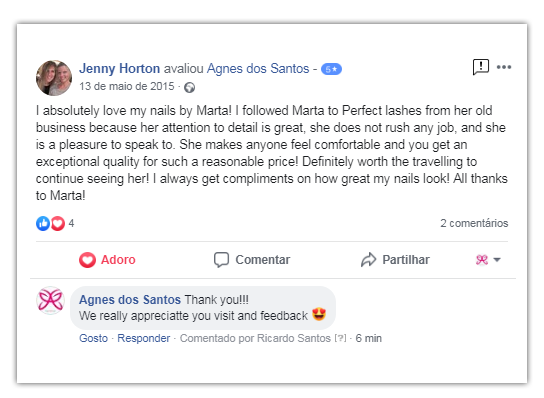Click Responder under the comment
Screen dimensions: 544x398
pyautogui.click(x=144, y=338)
